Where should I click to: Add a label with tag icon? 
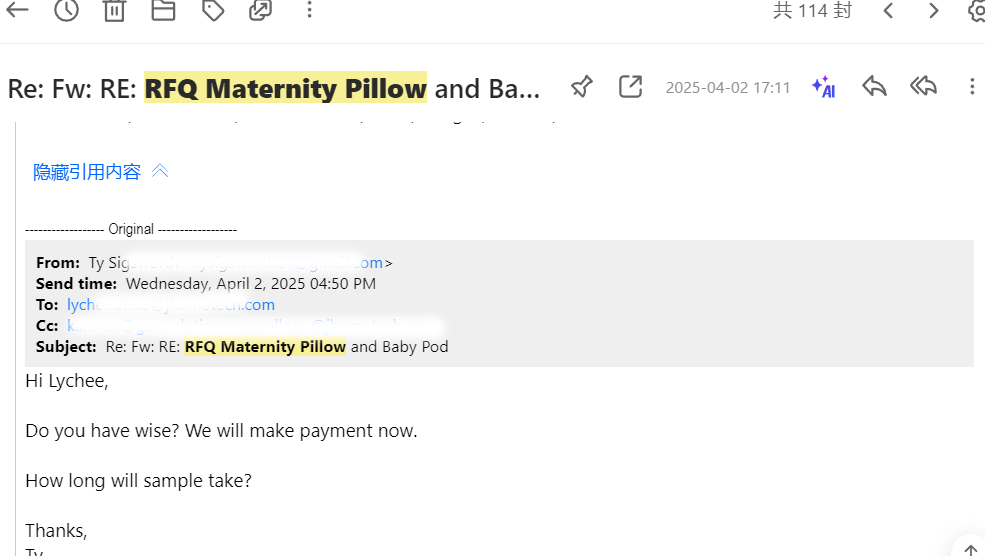(212, 10)
